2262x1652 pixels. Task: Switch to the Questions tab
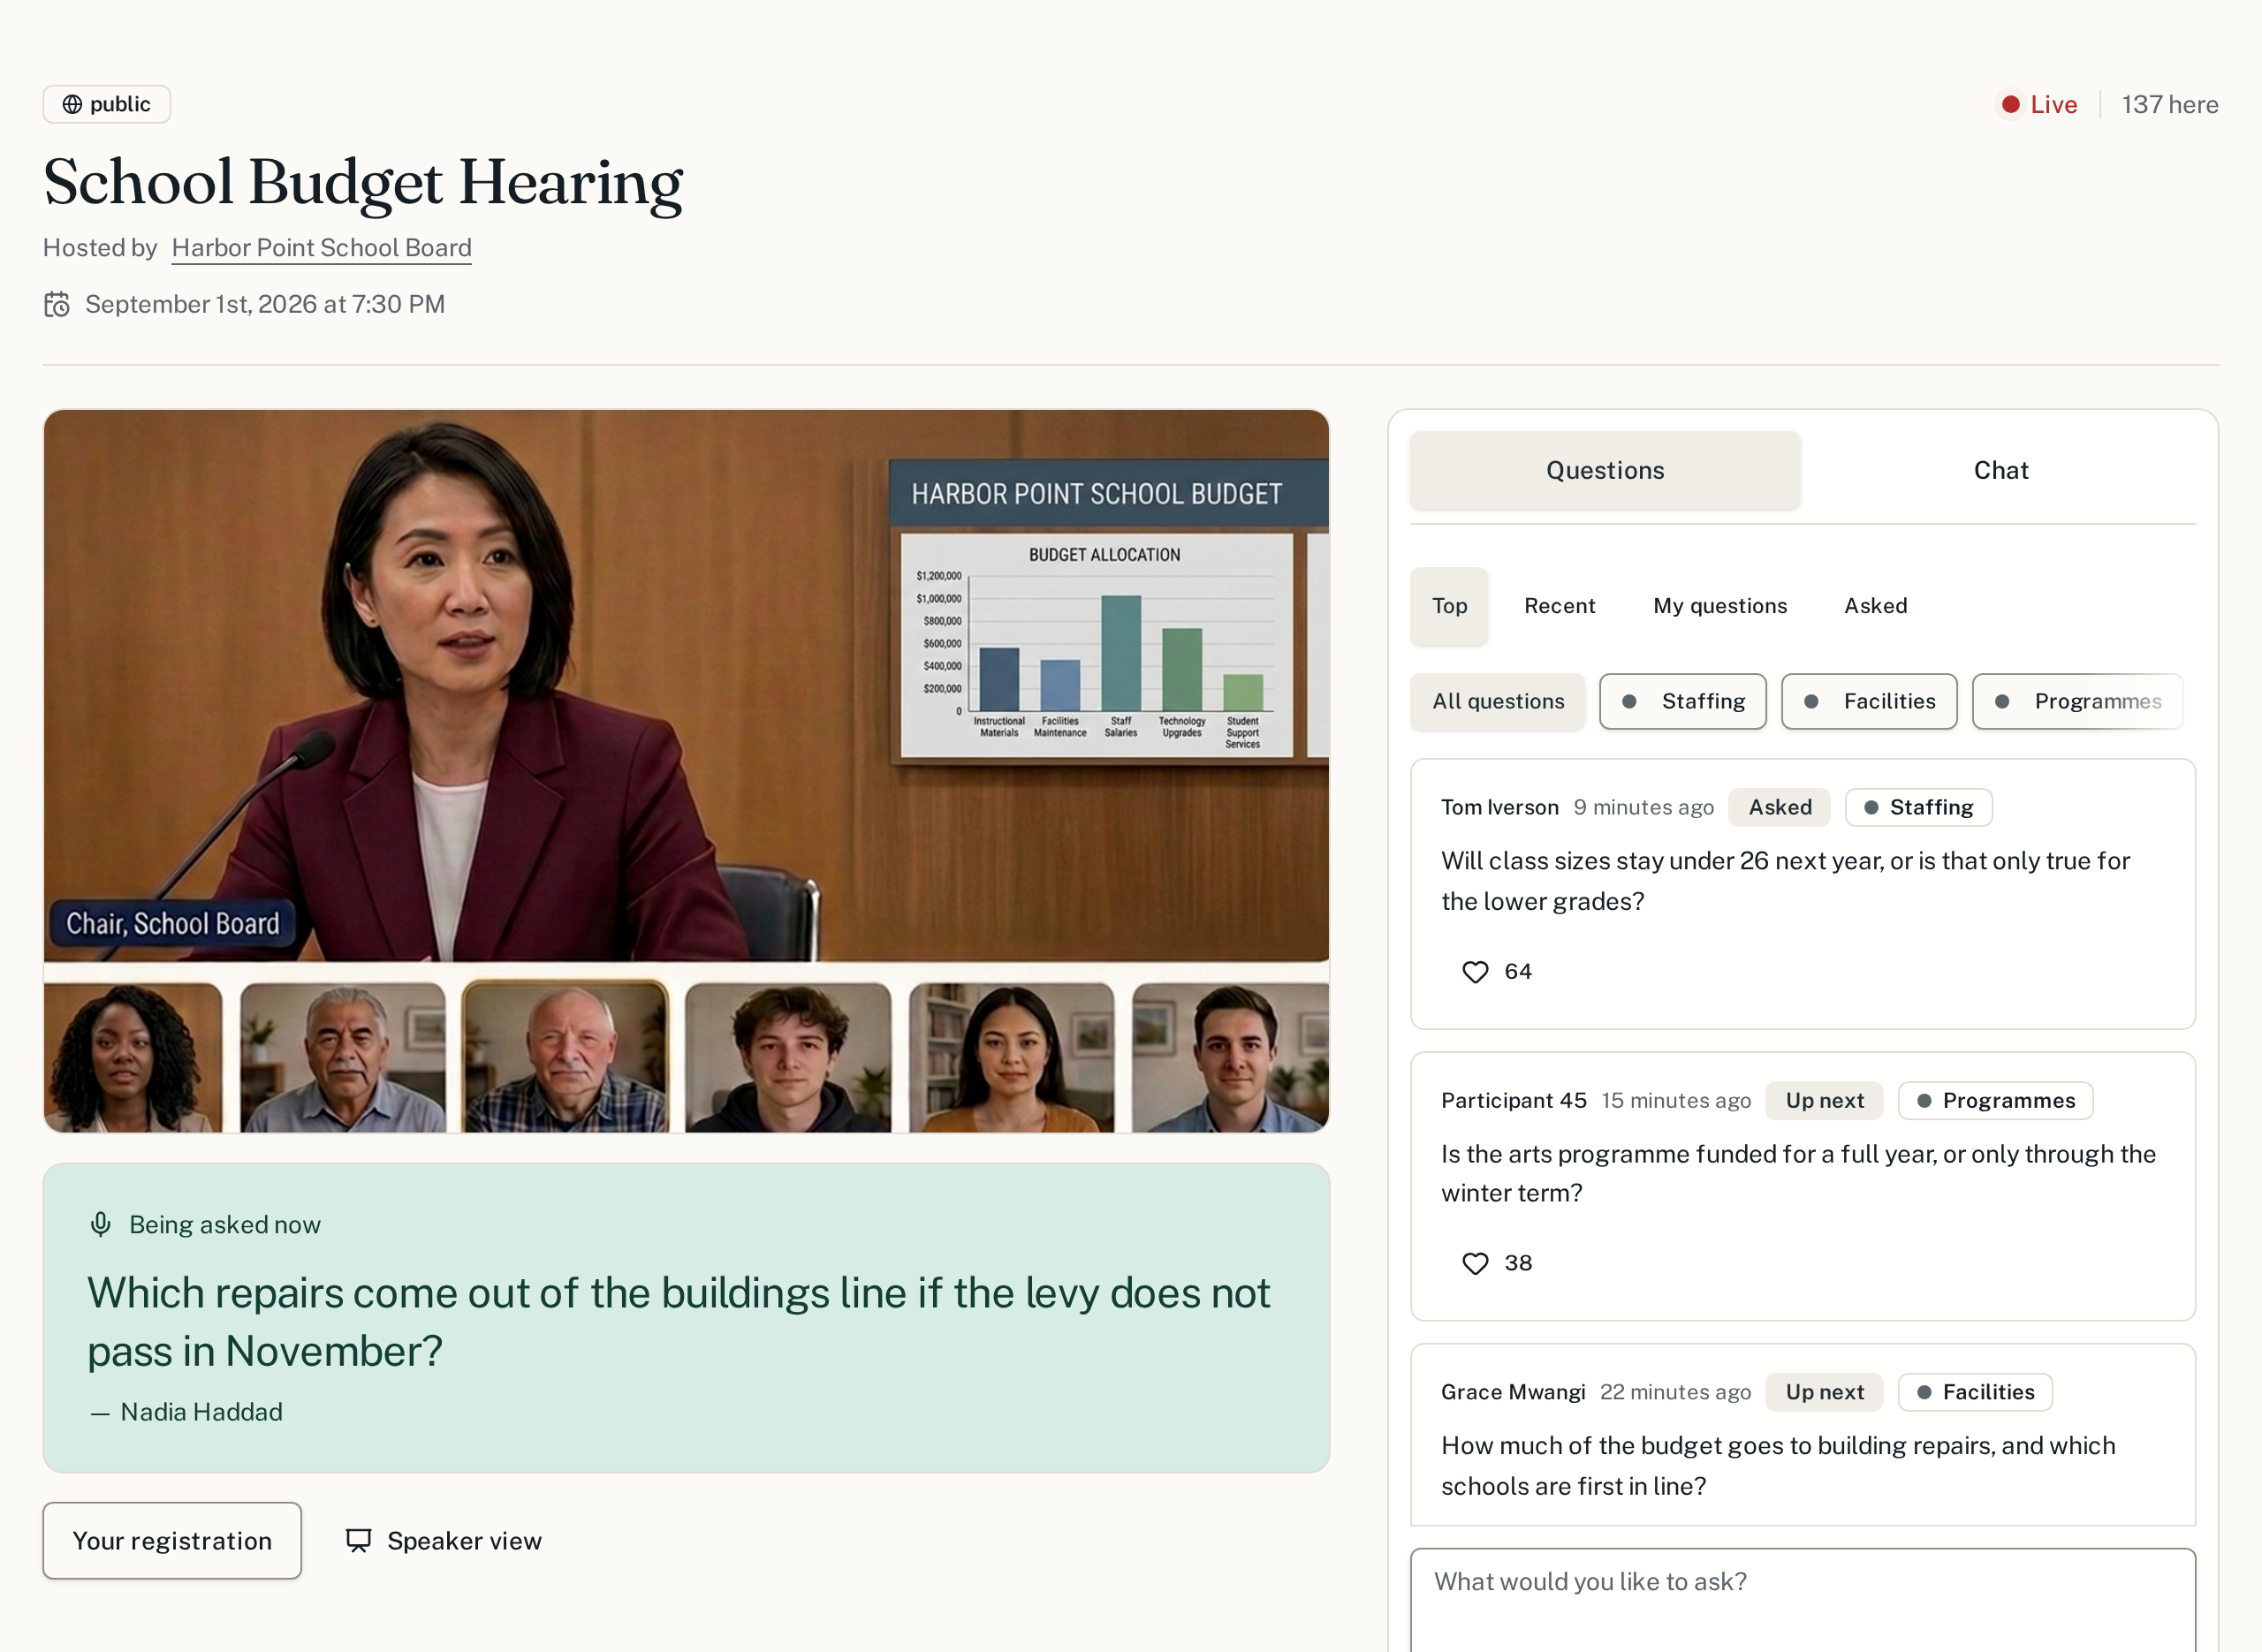(1605, 470)
